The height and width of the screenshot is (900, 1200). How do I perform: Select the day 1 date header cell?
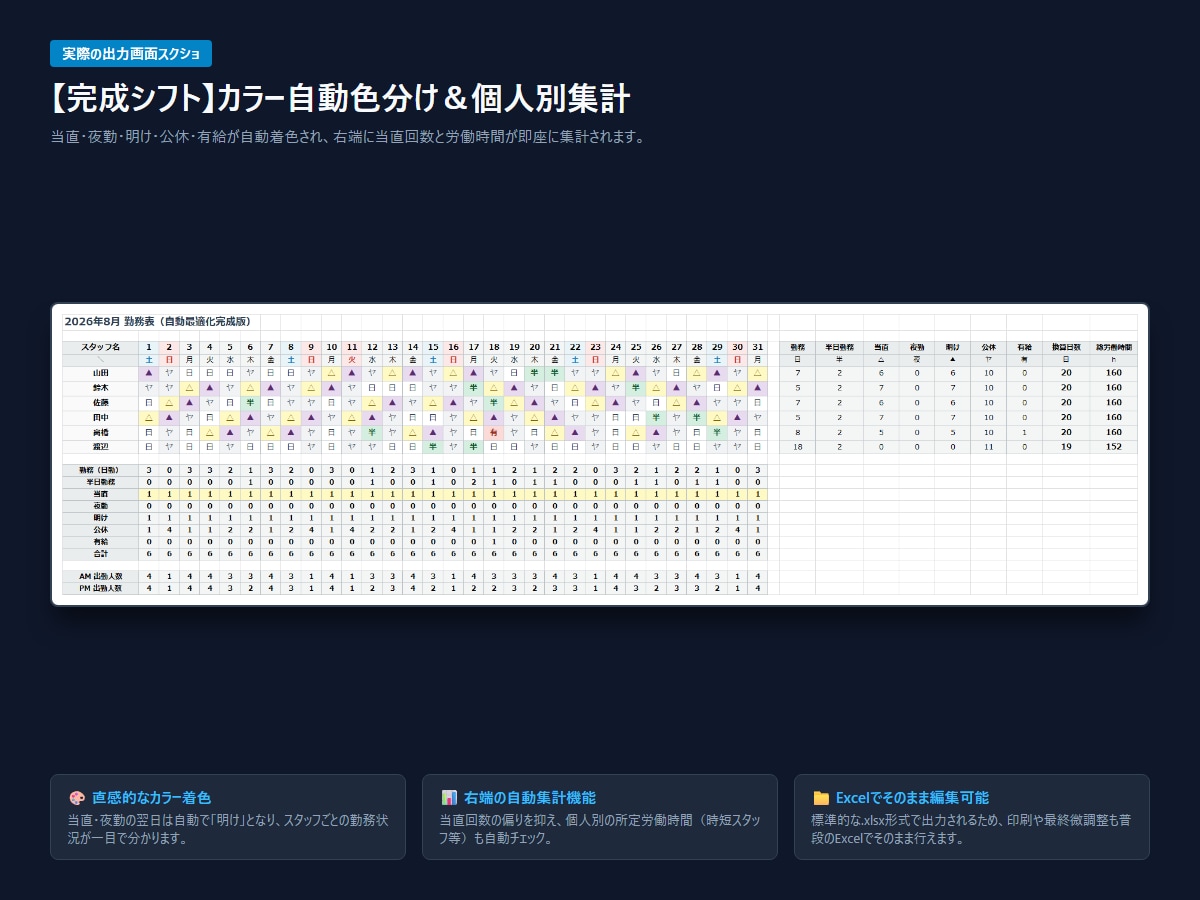(x=149, y=346)
